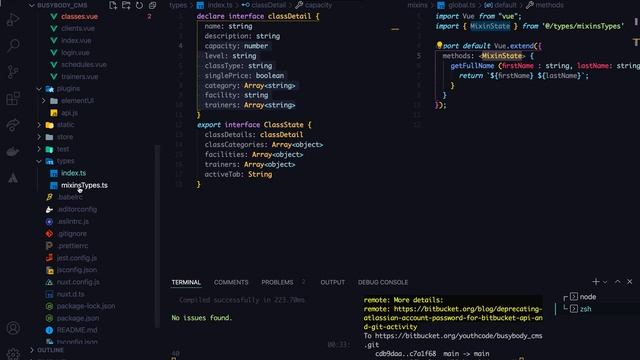640x360 pixels.
Task: Open schedules.vue from the file tree
Action: click(84, 64)
